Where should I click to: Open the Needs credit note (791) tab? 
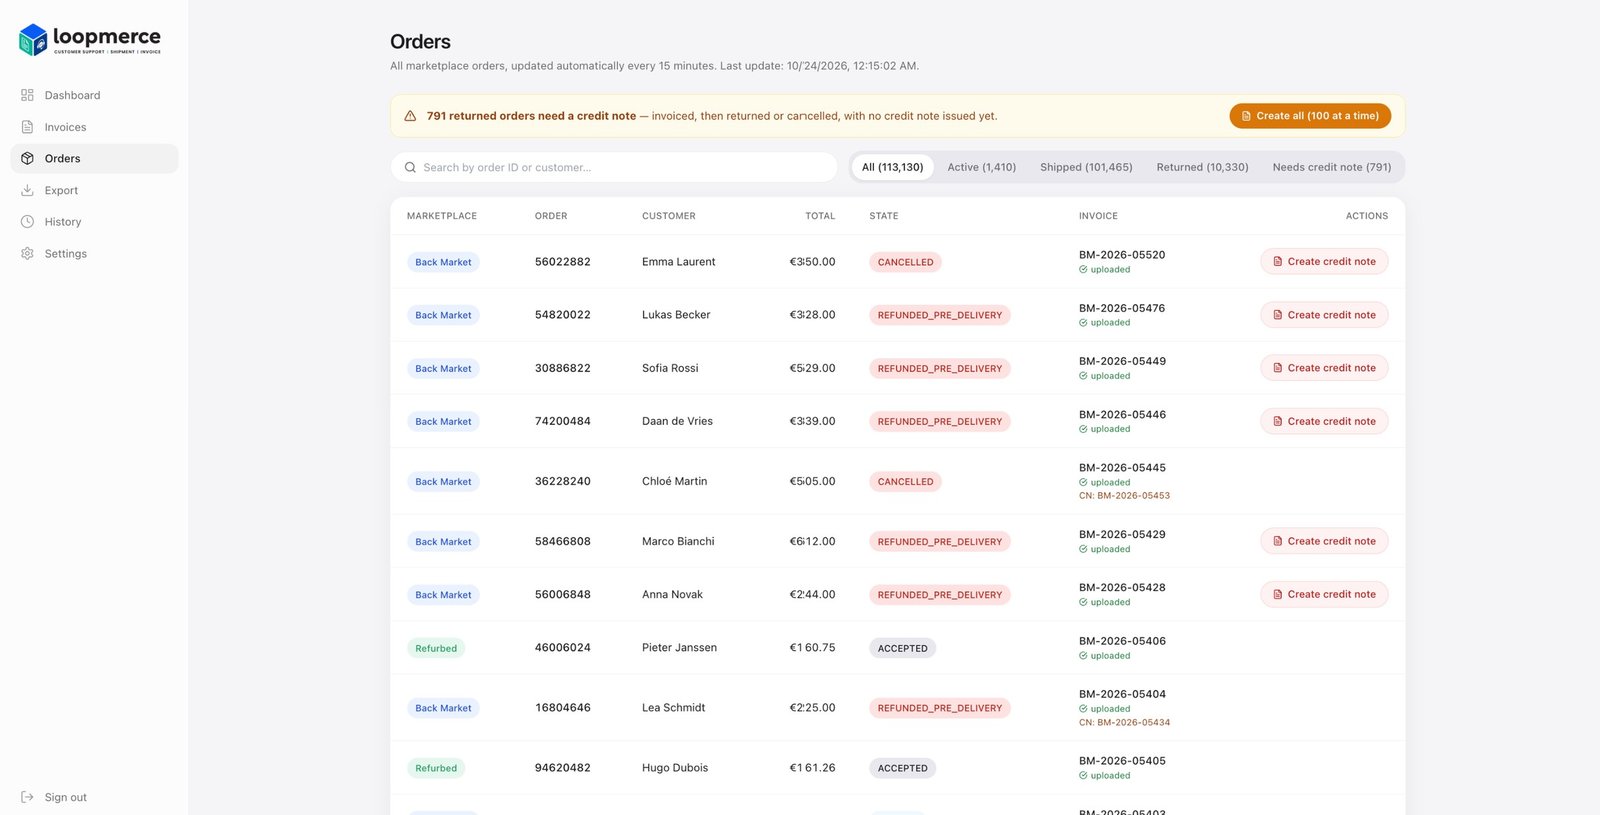(1332, 167)
